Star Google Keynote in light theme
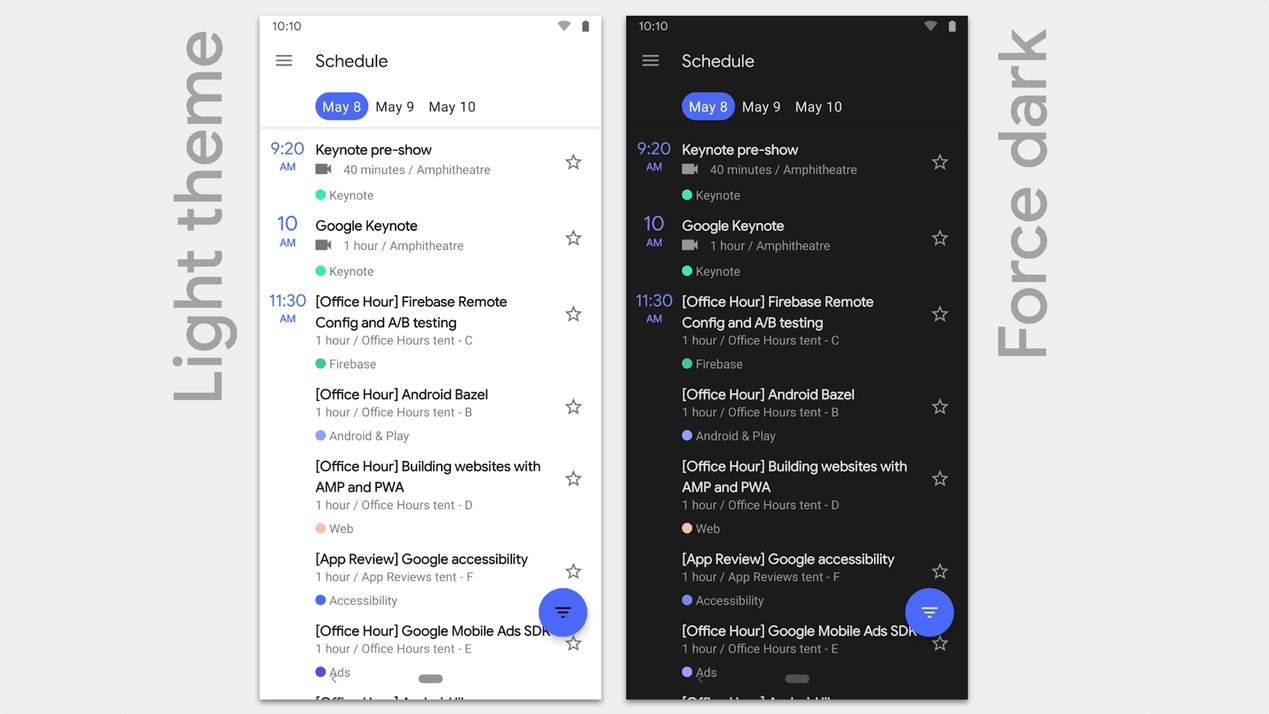The height and width of the screenshot is (714, 1269). click(x=573, y=238)
